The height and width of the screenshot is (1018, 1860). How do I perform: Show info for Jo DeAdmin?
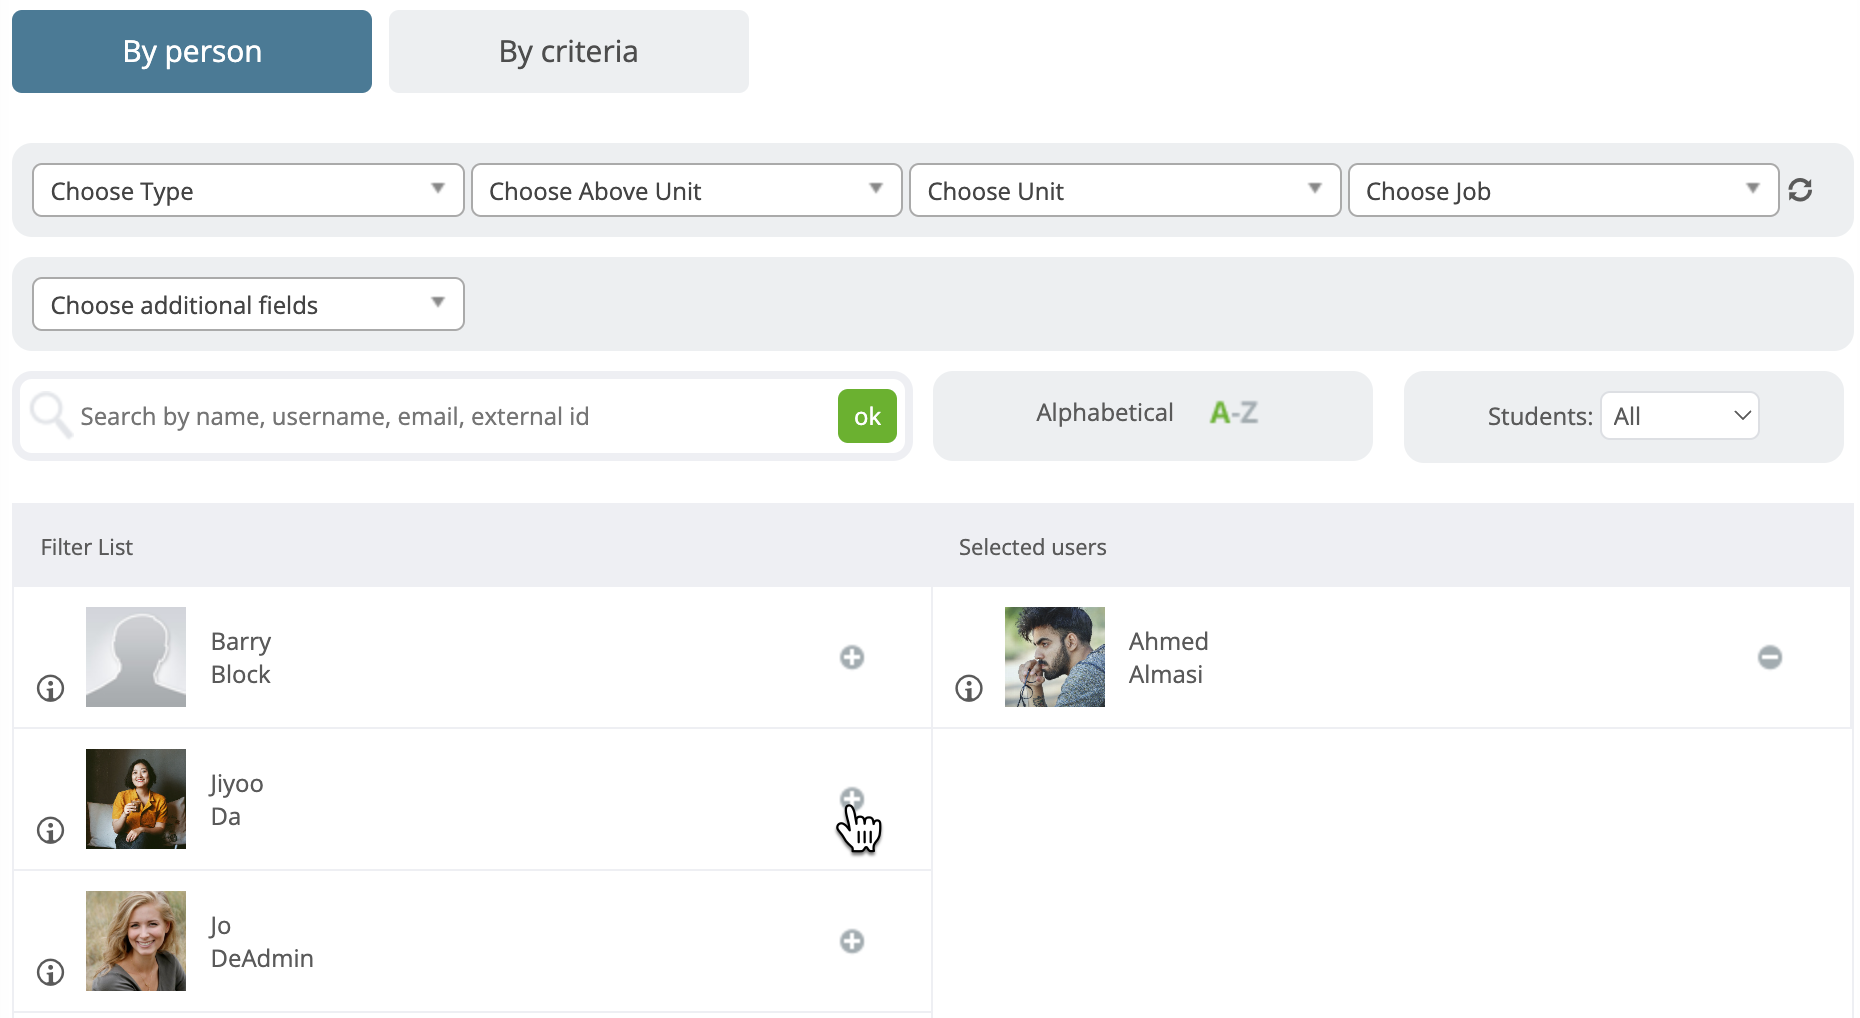point(50,972)
